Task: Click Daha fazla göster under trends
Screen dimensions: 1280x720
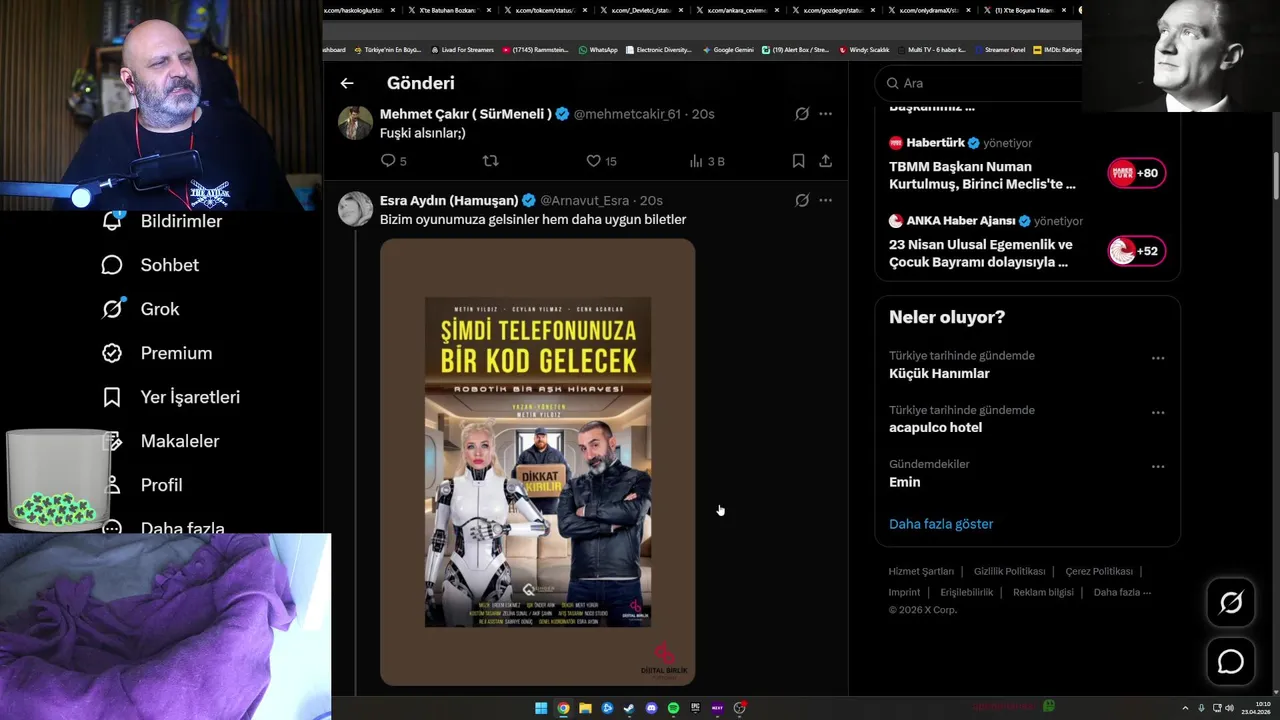Action: pyautogui.click(x=941, y=524)
